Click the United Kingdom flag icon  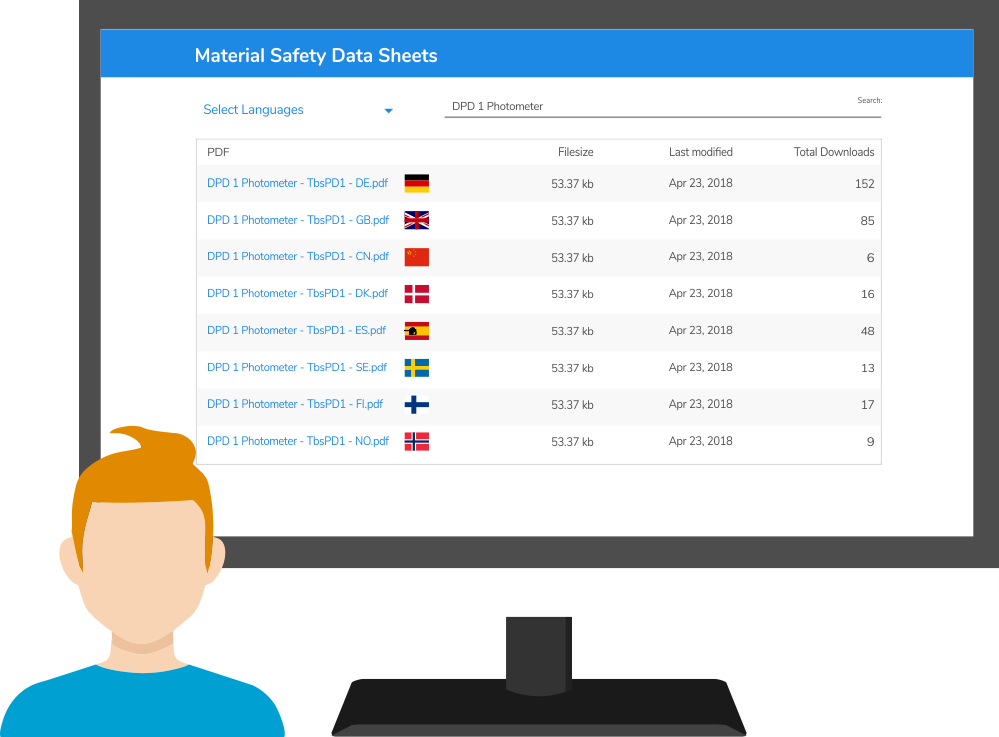pos(416,220)
